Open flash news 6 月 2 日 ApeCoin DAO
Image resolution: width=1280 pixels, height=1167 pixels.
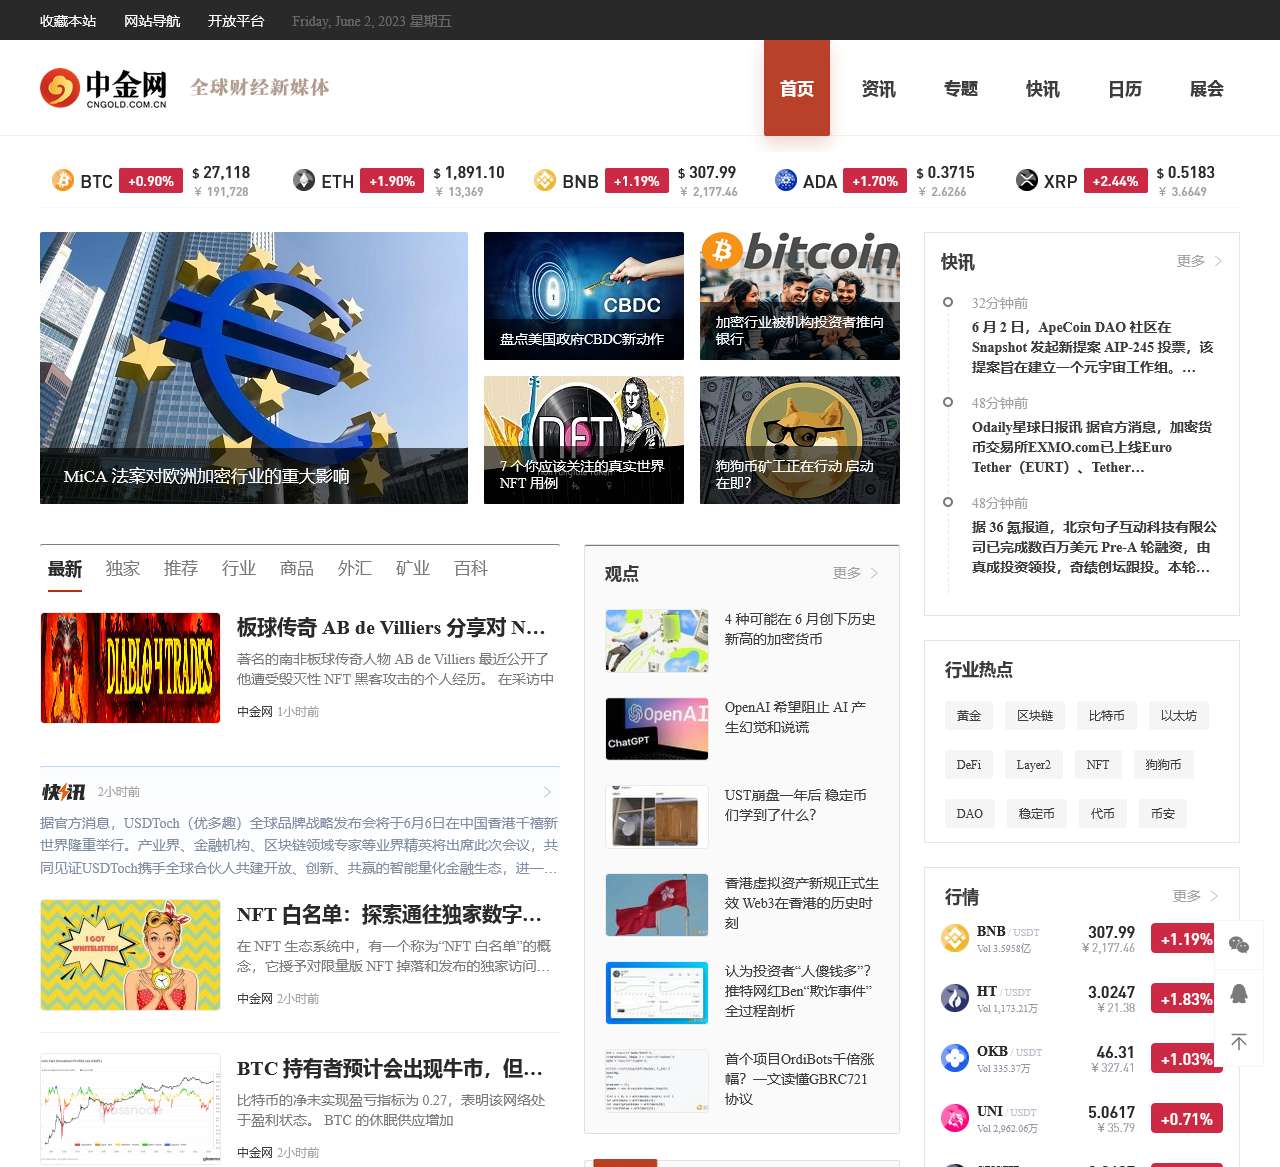point(1093,347)
